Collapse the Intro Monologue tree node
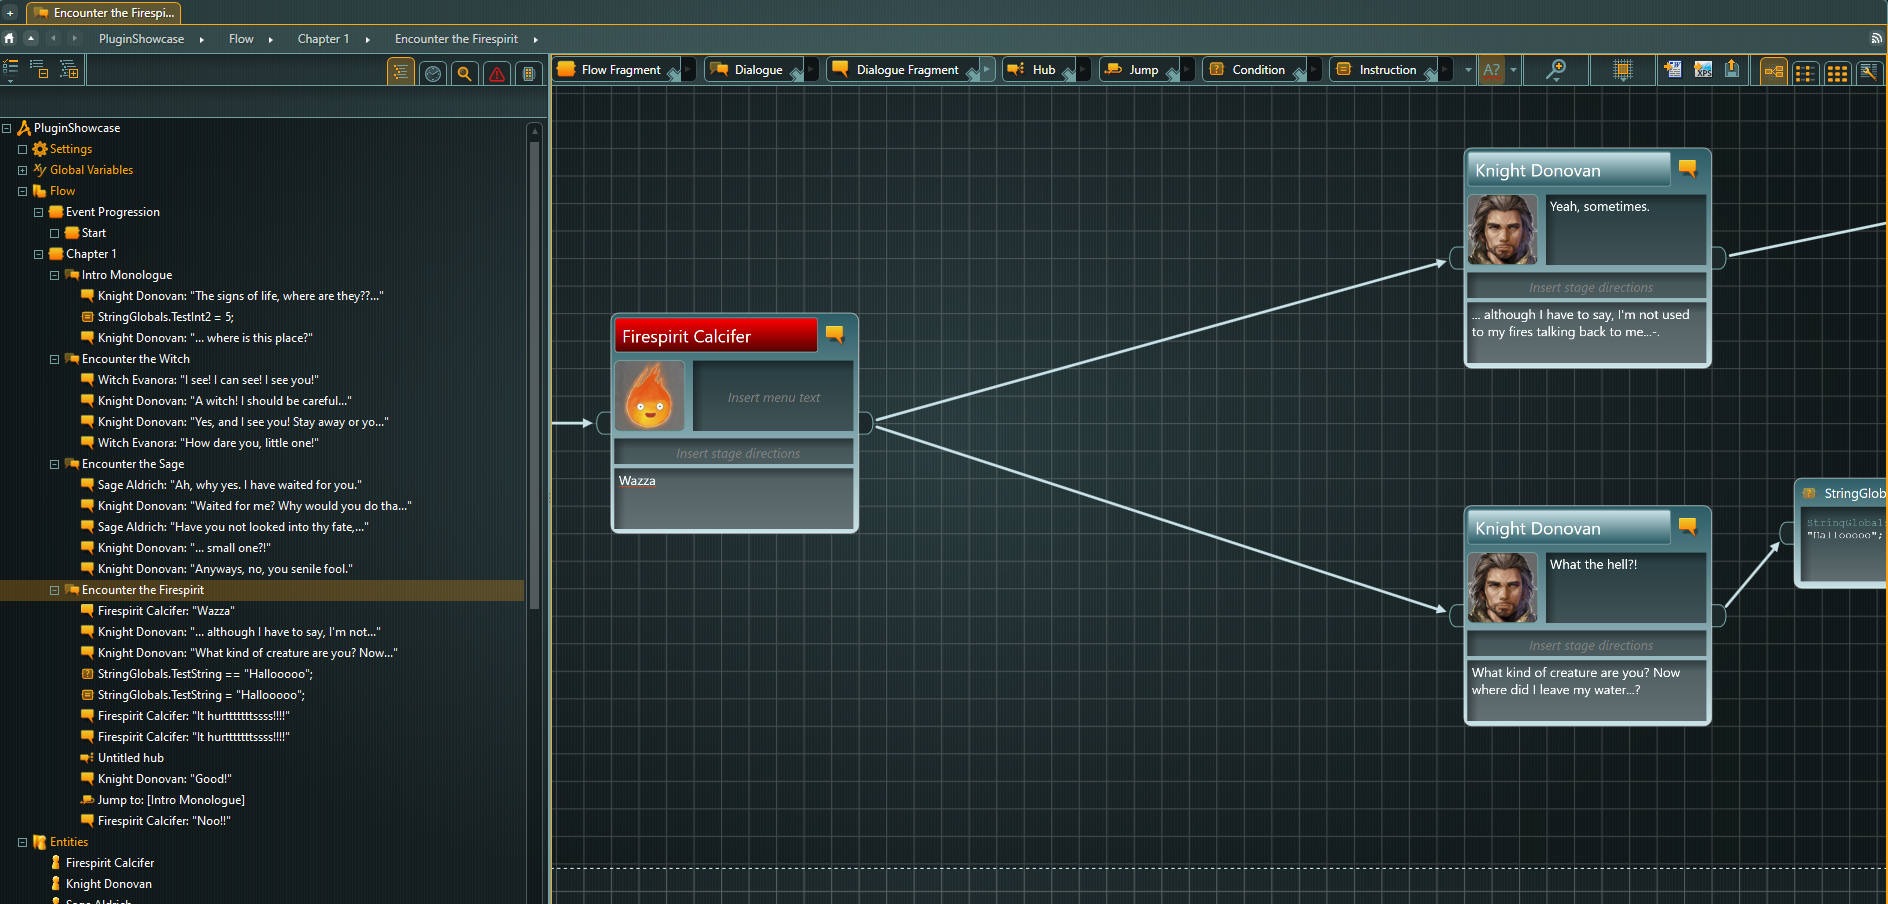 click(x=55, y=275)
